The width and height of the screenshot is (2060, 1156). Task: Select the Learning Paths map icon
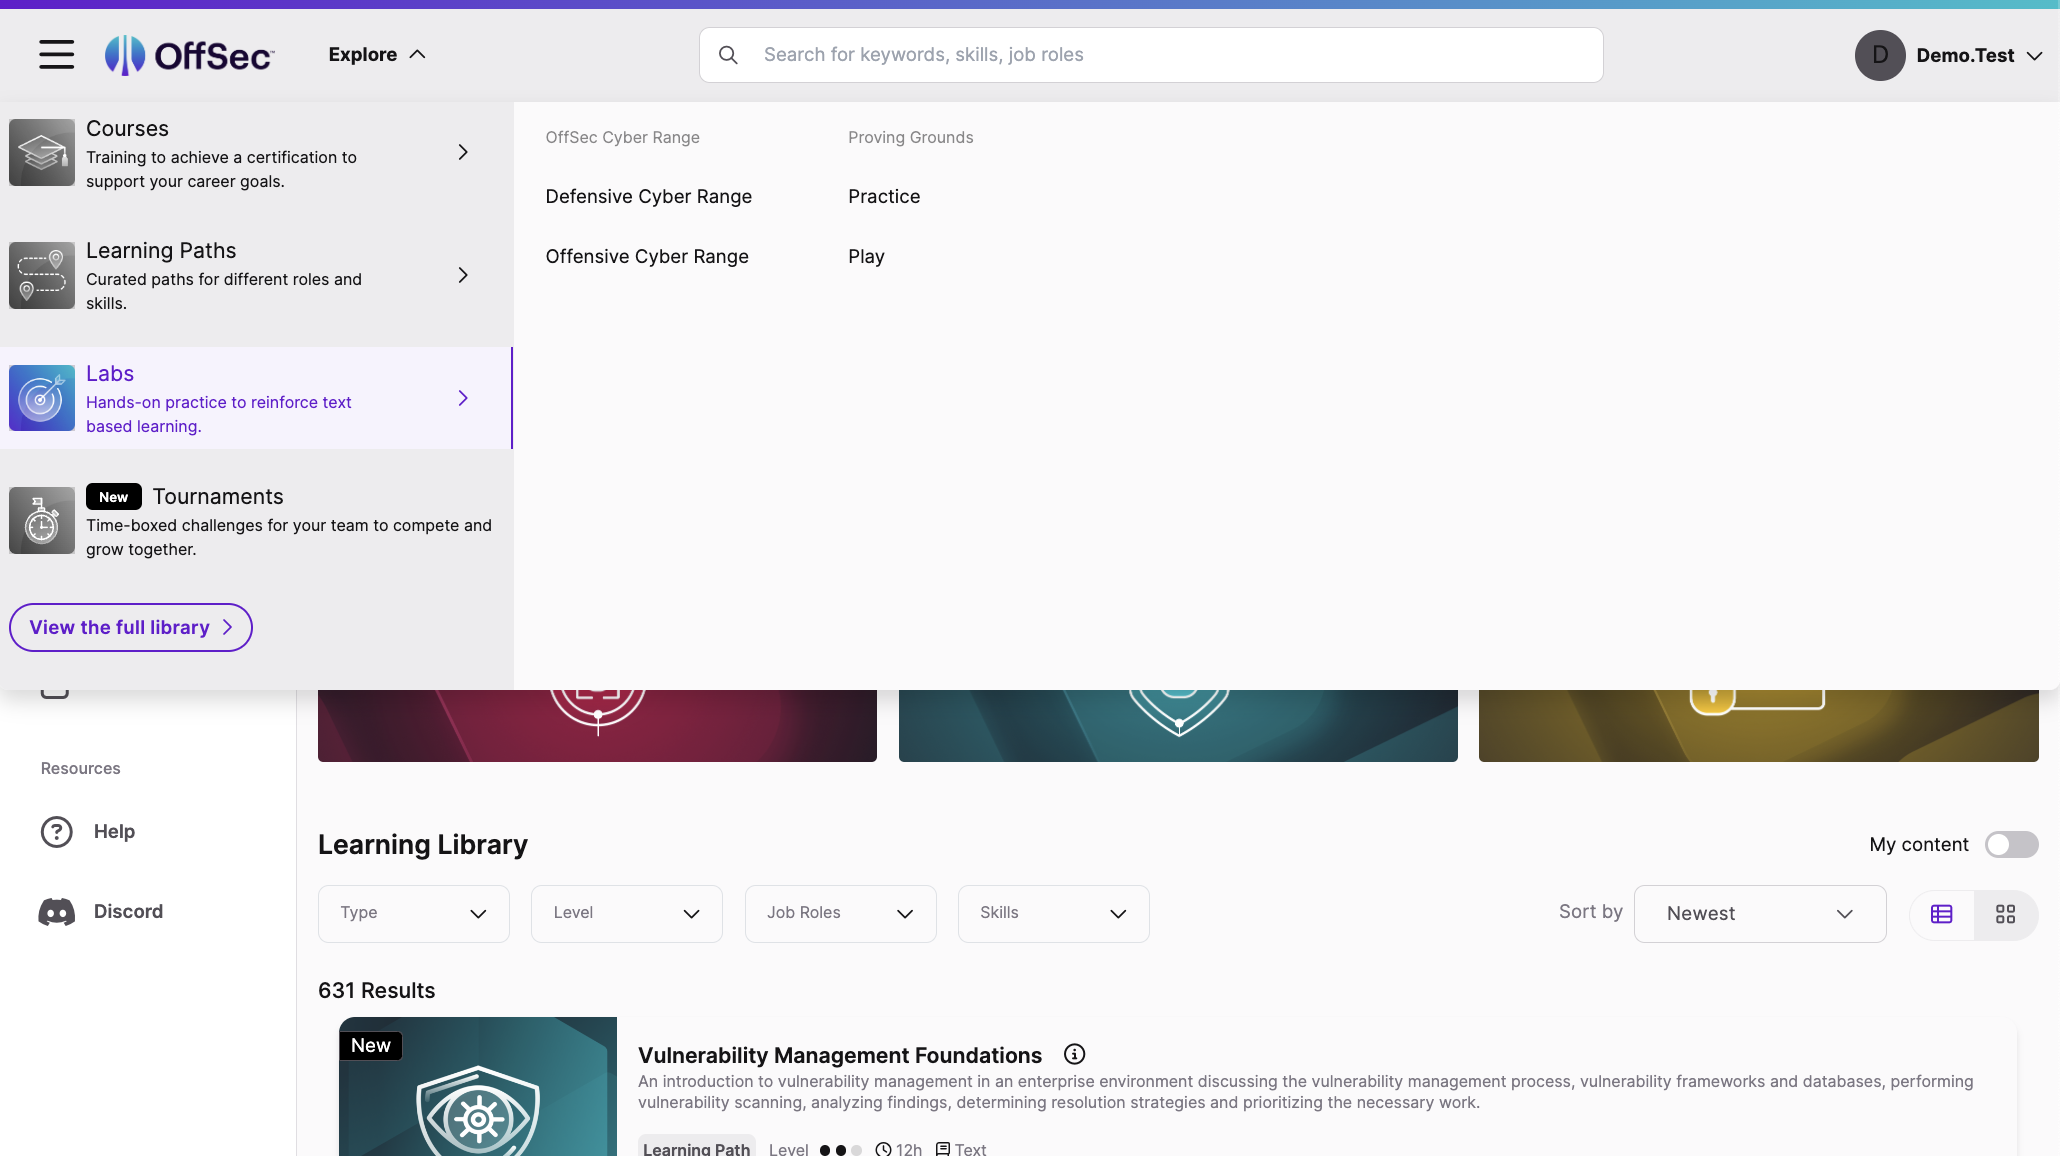(x=41, y=275)
